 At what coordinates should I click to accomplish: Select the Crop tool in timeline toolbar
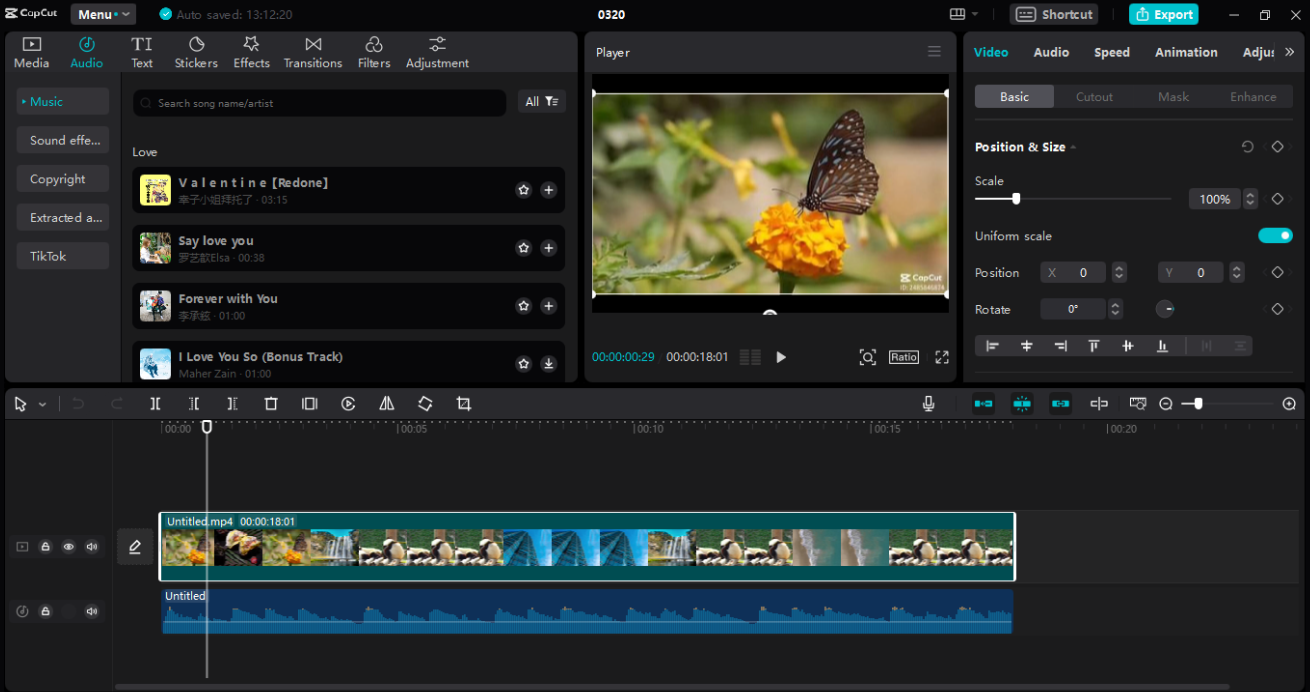[463, 404]
